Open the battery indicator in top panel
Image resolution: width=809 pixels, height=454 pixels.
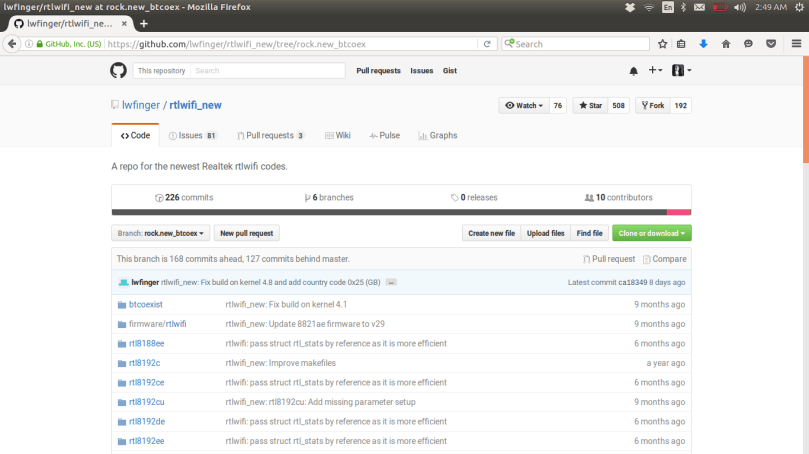720,7
